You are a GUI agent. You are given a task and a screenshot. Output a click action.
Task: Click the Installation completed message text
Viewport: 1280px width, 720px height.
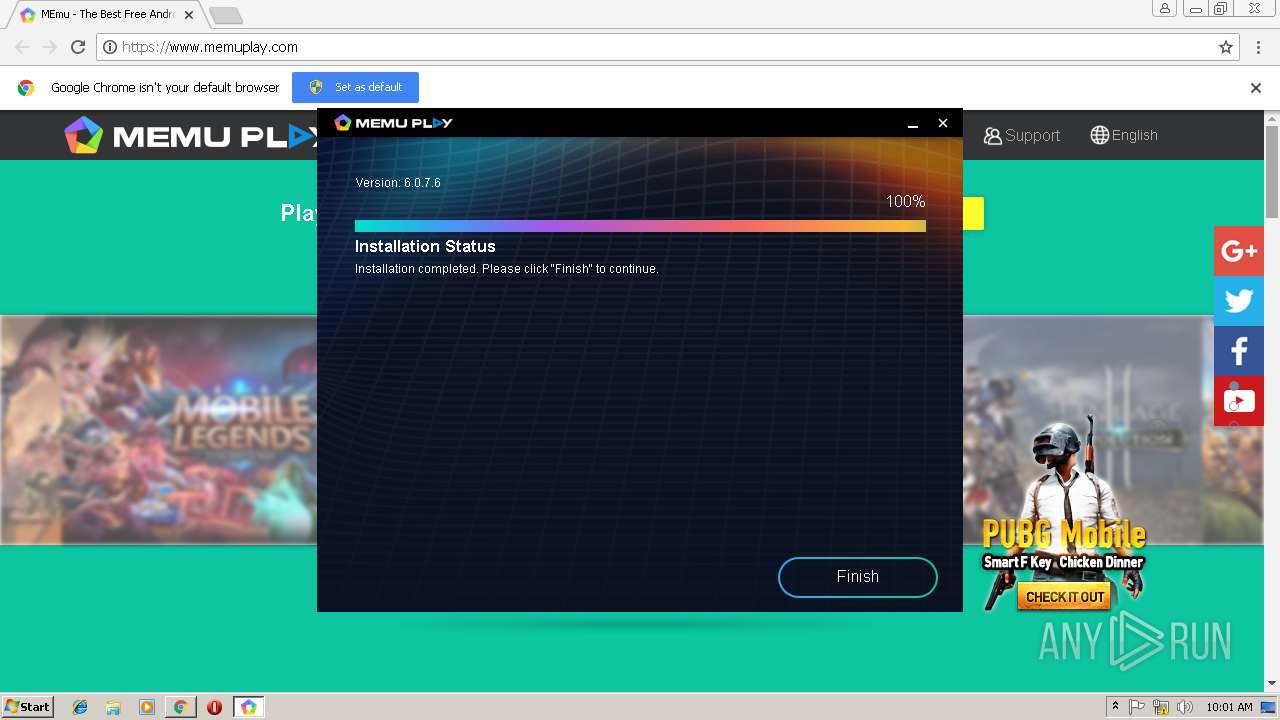(x=507, y=269)
